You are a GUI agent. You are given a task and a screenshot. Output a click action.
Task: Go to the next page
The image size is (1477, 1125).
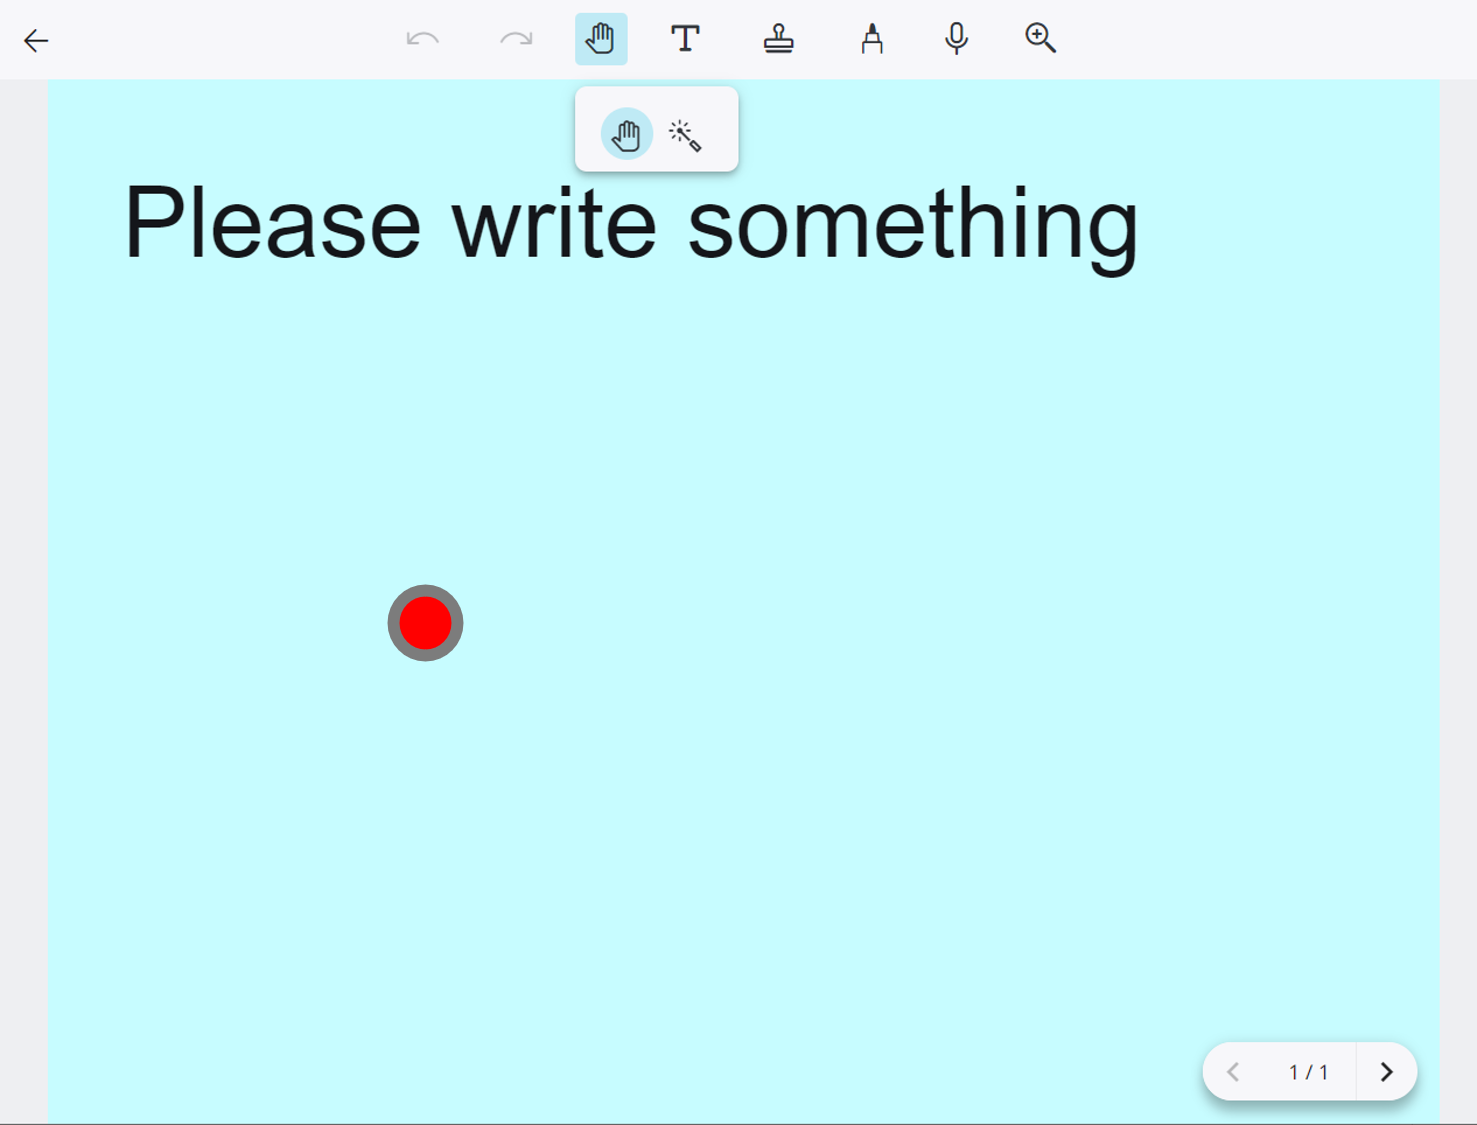(1386, 1072)
